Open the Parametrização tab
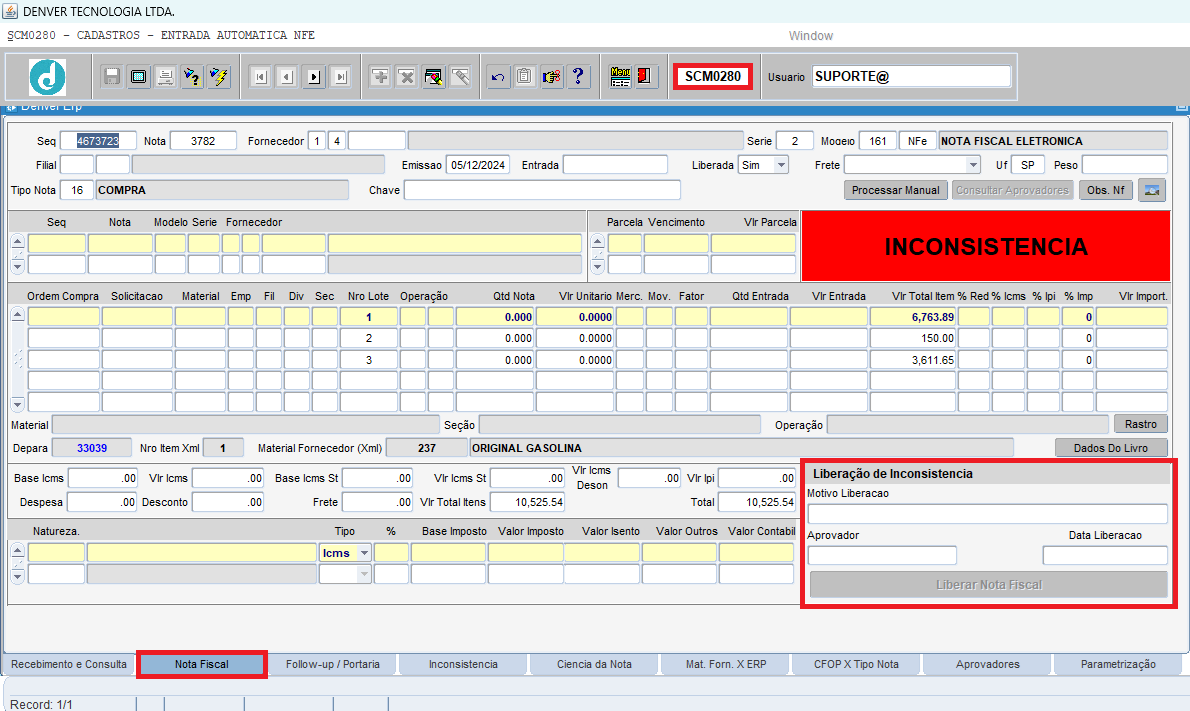Image resolution: width=1190 pixels, height=711 pixels. (1118, 665)
